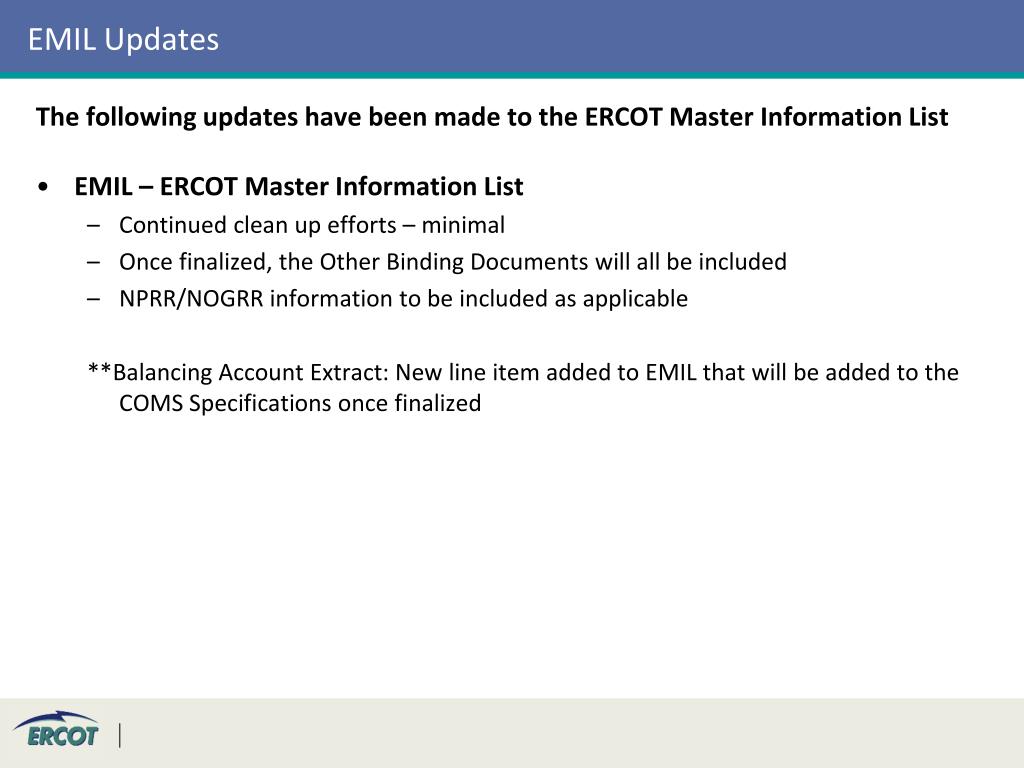1024x768 pixels.
Task: Click 'Continued clean up efforts – minimal' line
Action: point(312,225)
